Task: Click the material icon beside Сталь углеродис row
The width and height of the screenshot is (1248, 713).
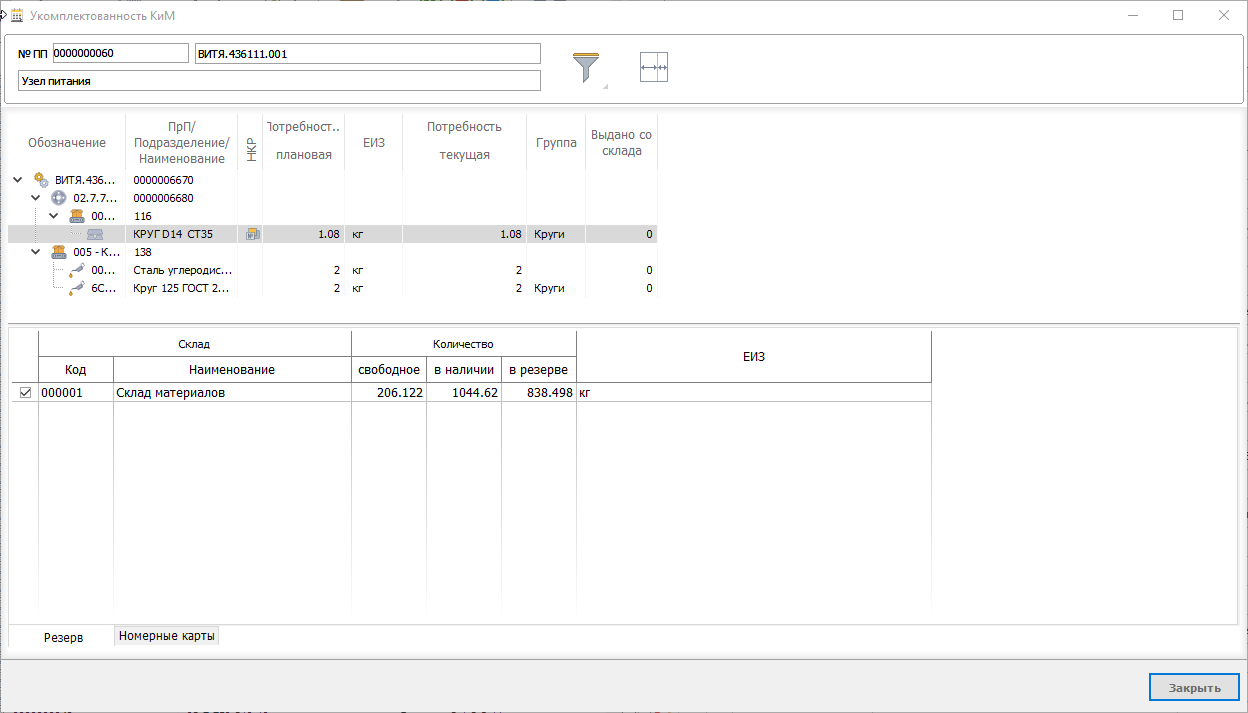Action: pos(77,270)
